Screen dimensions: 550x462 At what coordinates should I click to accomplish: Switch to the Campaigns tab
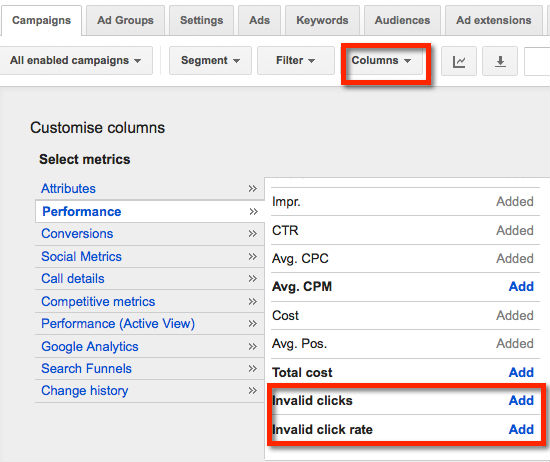coord(41,20)
